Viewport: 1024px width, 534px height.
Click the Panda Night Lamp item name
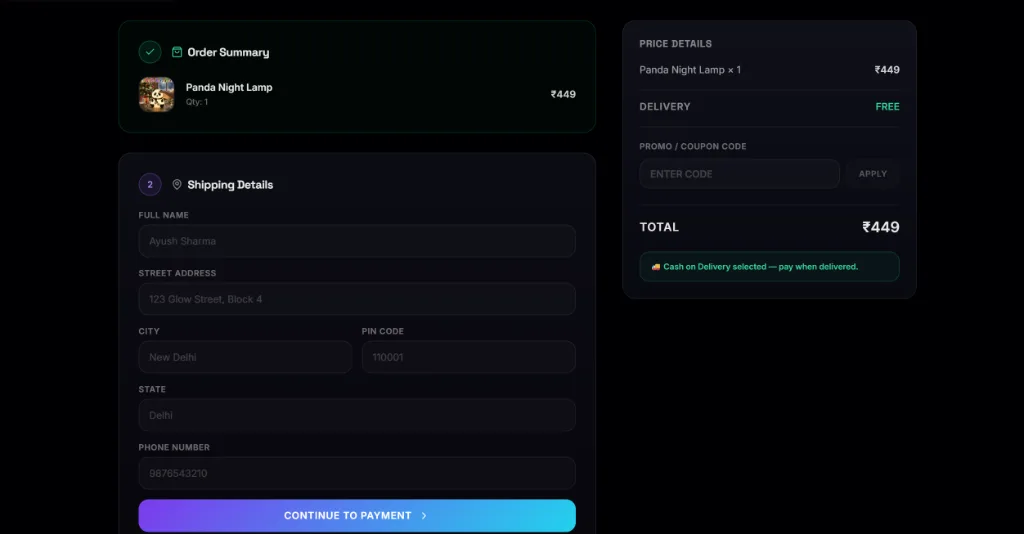point(229,87)
